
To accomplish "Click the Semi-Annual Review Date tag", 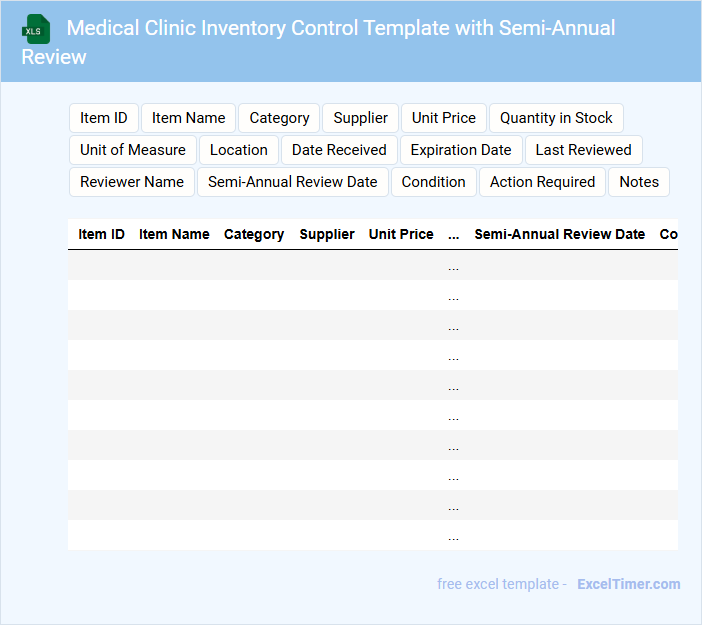I will 293,182.
